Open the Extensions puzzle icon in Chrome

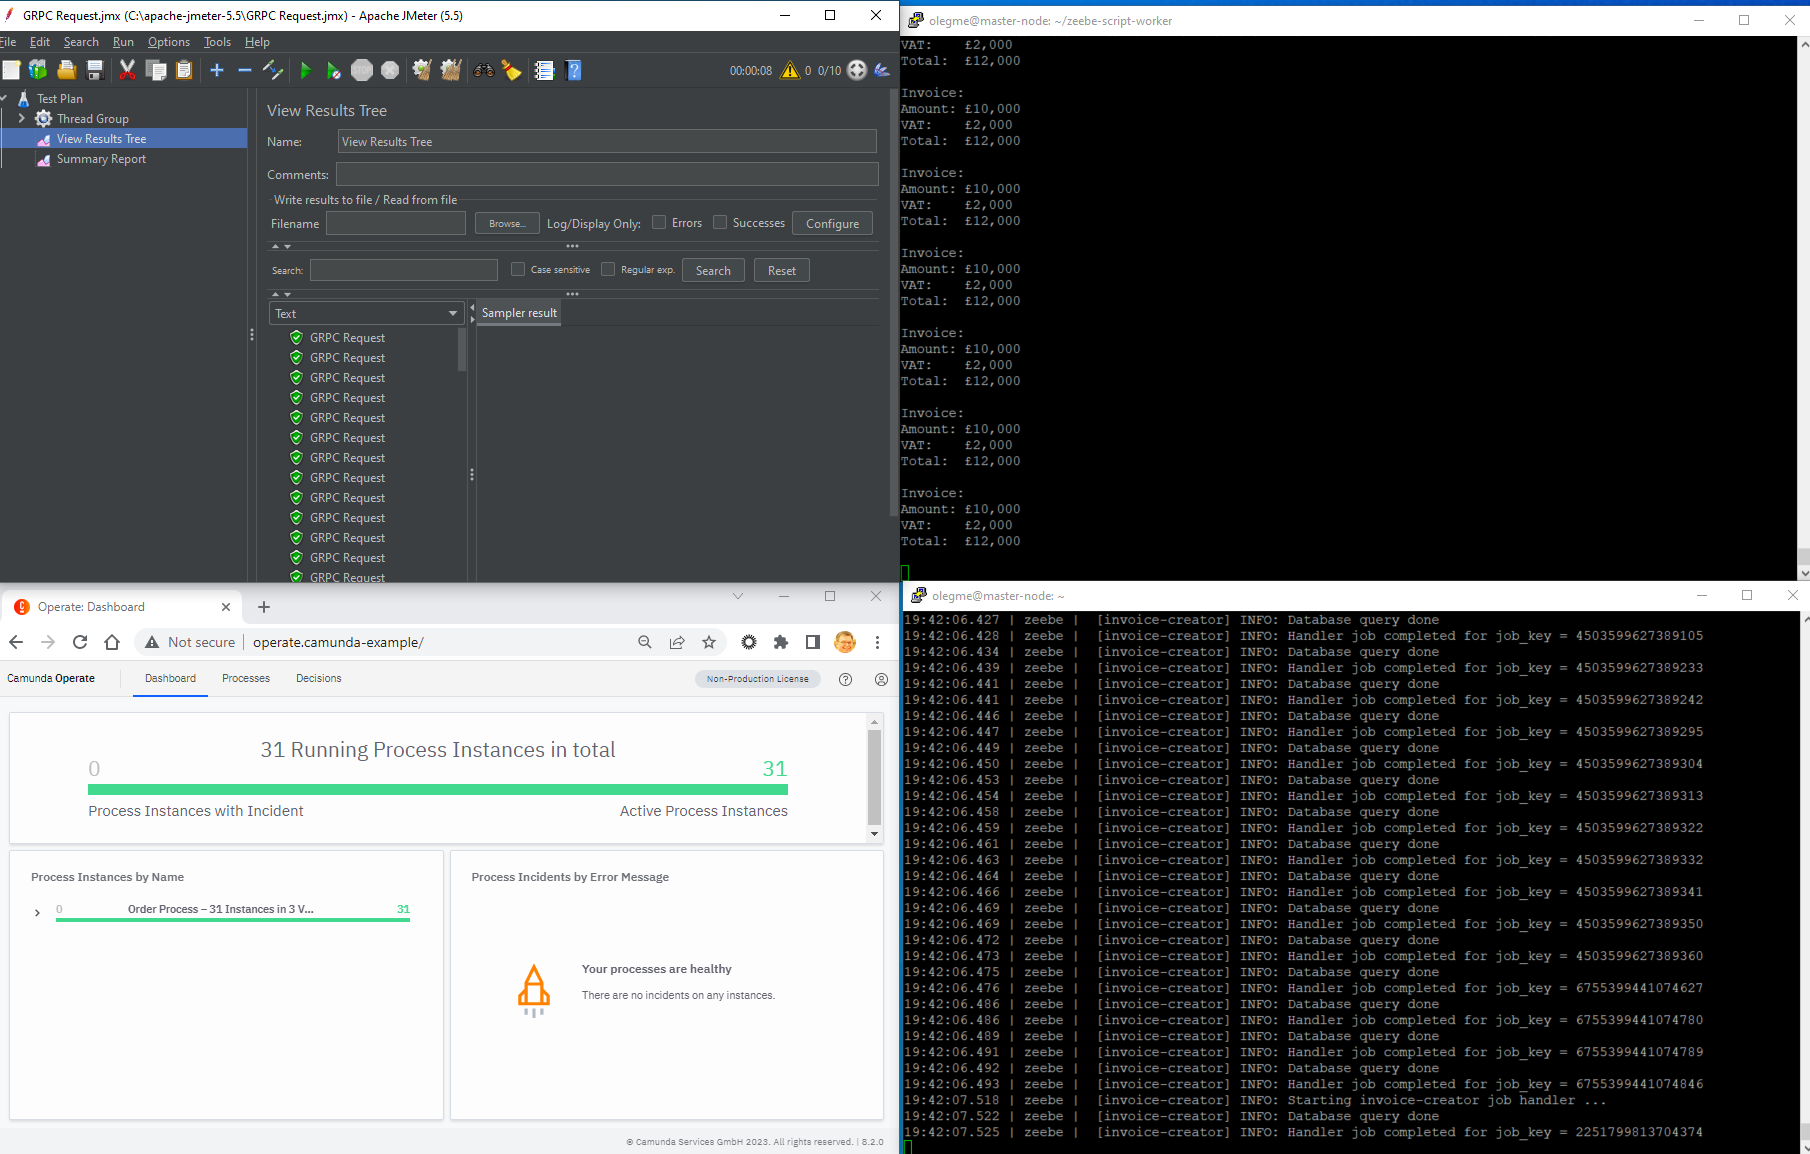781,642
